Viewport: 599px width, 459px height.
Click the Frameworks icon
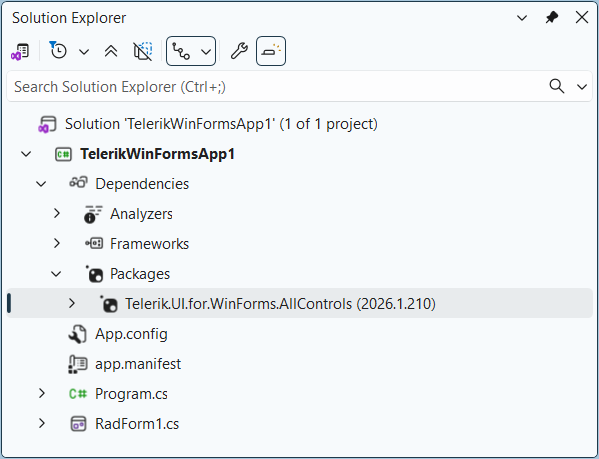click(x=94, y=243)
